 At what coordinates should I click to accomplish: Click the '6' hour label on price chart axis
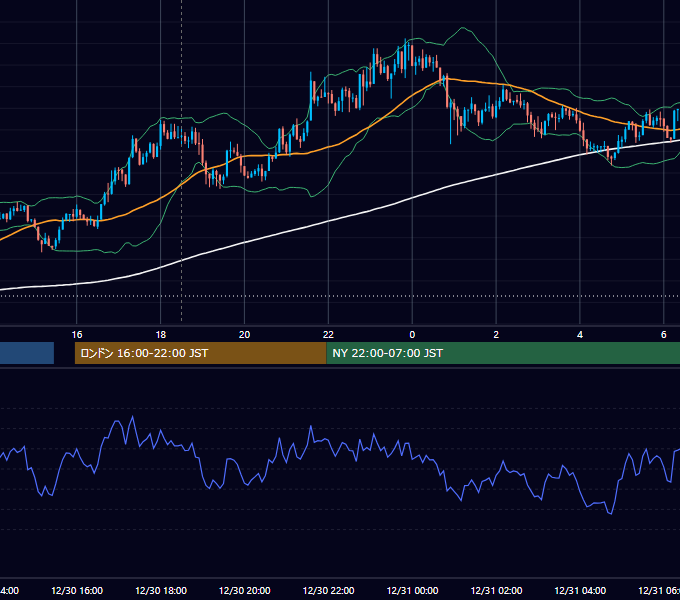[664, 335]
